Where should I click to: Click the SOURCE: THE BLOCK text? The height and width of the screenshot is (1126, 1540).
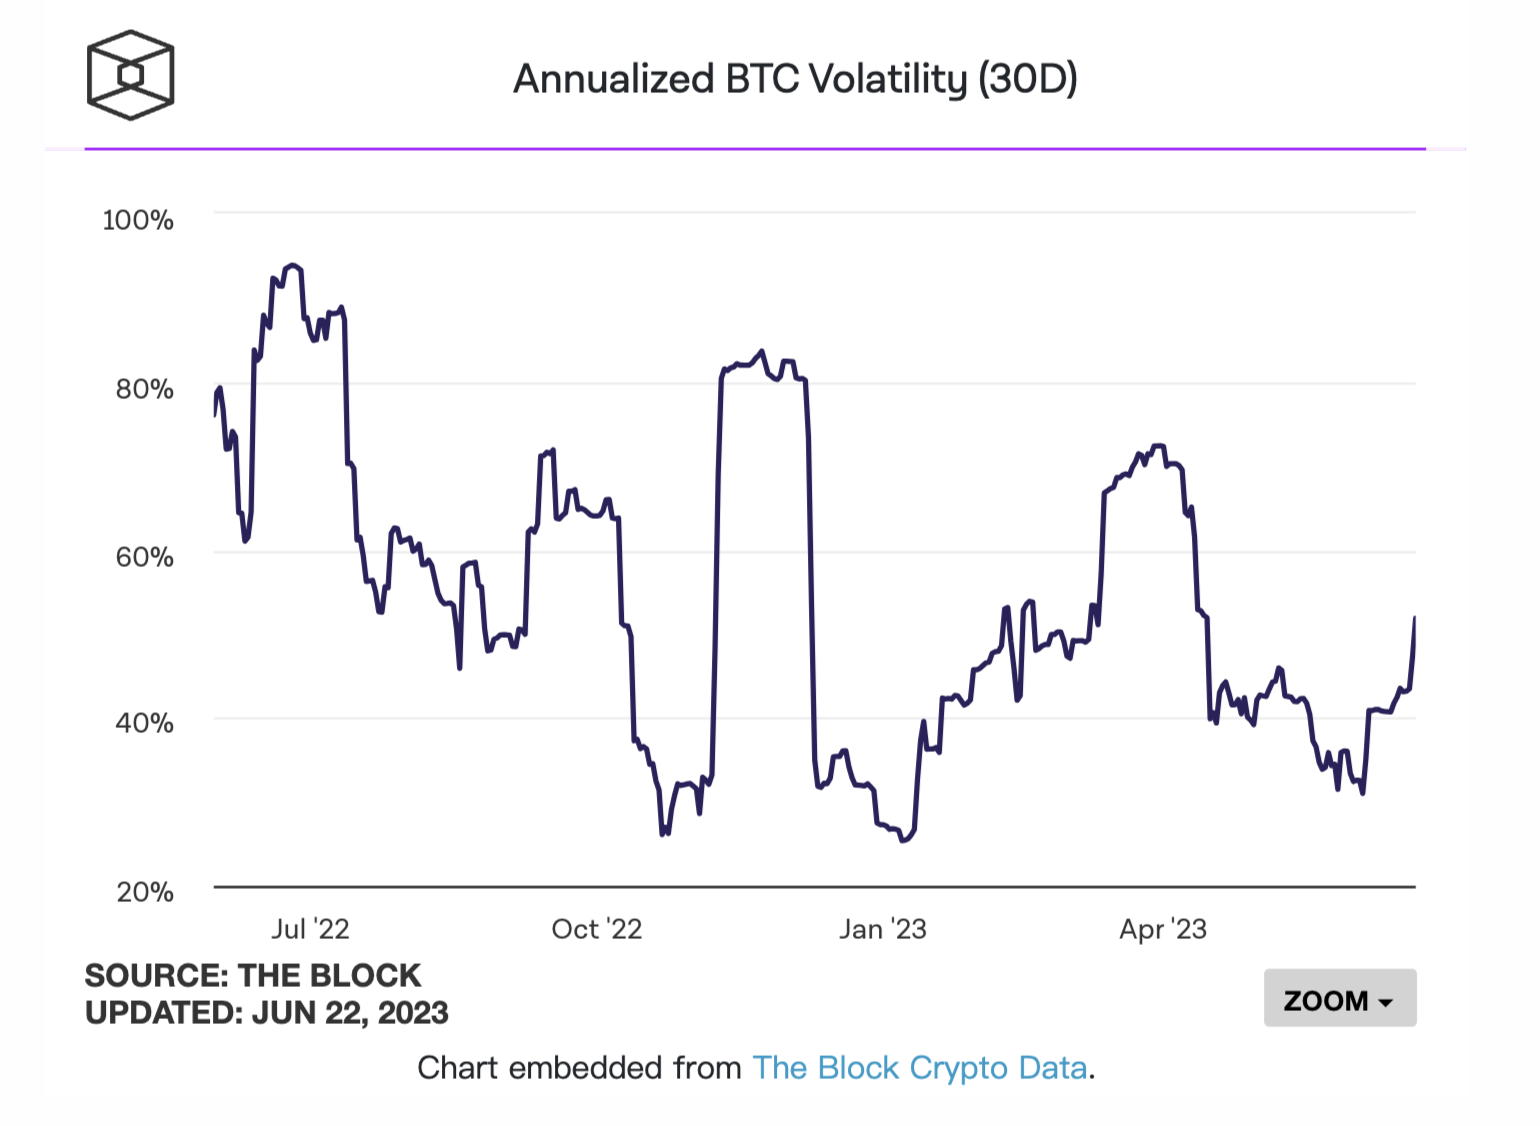[x=253, y=975]
